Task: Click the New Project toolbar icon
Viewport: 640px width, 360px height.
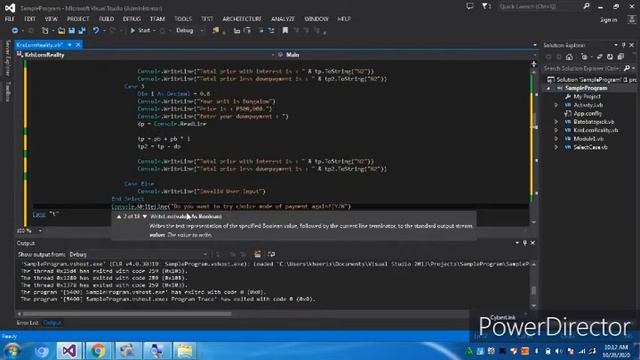Action: (x=45, y=31)
